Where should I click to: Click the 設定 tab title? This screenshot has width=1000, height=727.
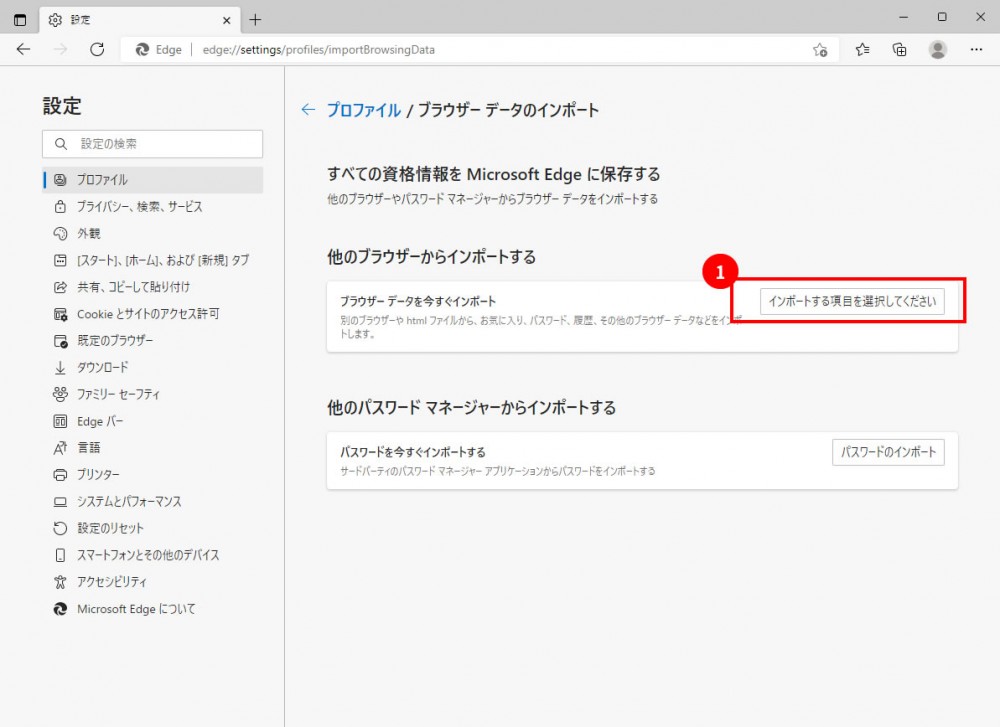point(80,20)
